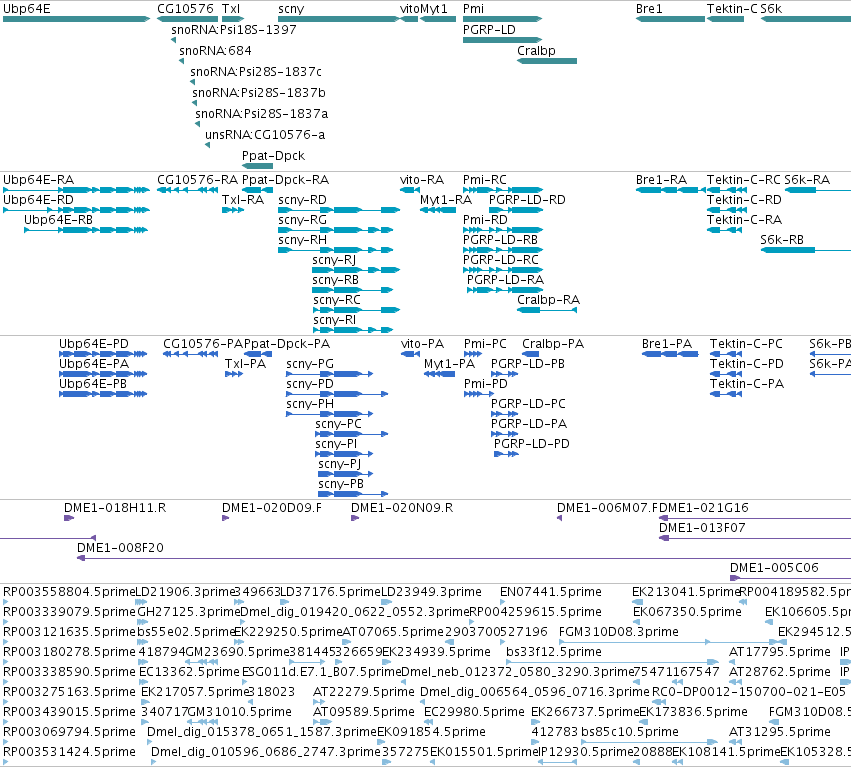Open the scny-RI transcript label
Image resolution: width=851 pixels, height=767 pixels.
(335, 320)
